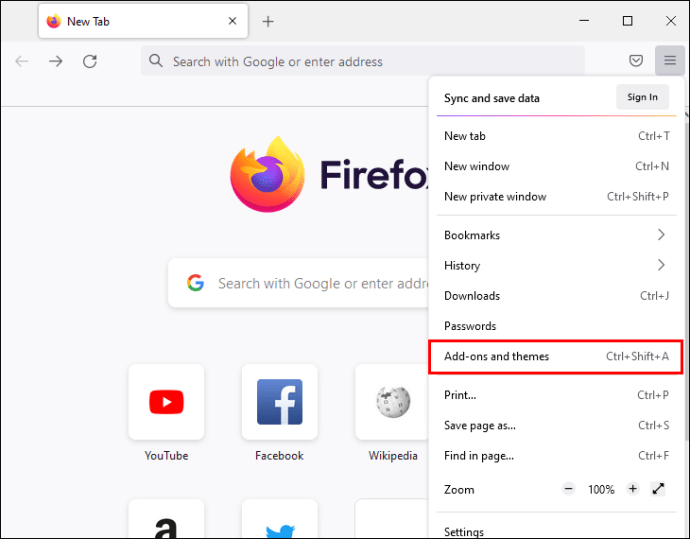
Task: Open Downloads from the menu
Action: [x=556, y=296]
